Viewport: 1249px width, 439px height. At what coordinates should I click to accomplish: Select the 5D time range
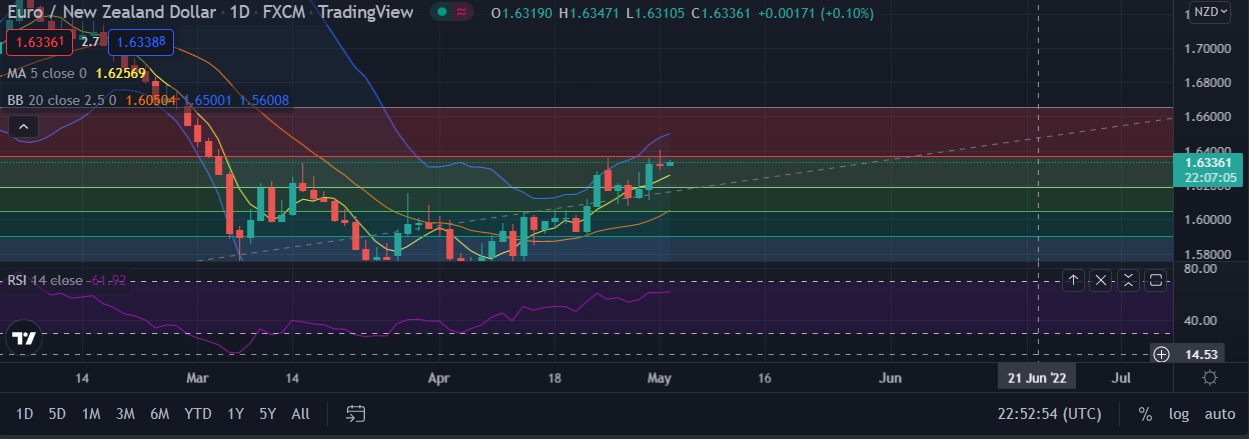(x=57, y=414)
